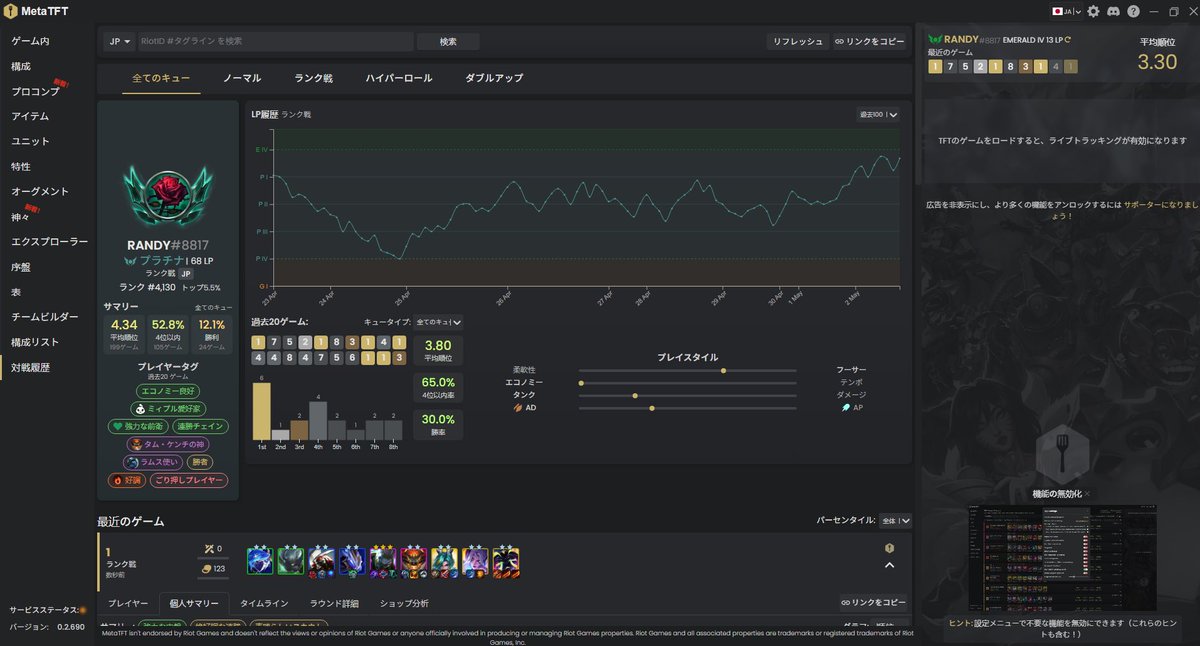The height and width of the screenshot is (646, 1200).
Task: Switch to the ハイパーロール tab
Action: coord(399,78)
